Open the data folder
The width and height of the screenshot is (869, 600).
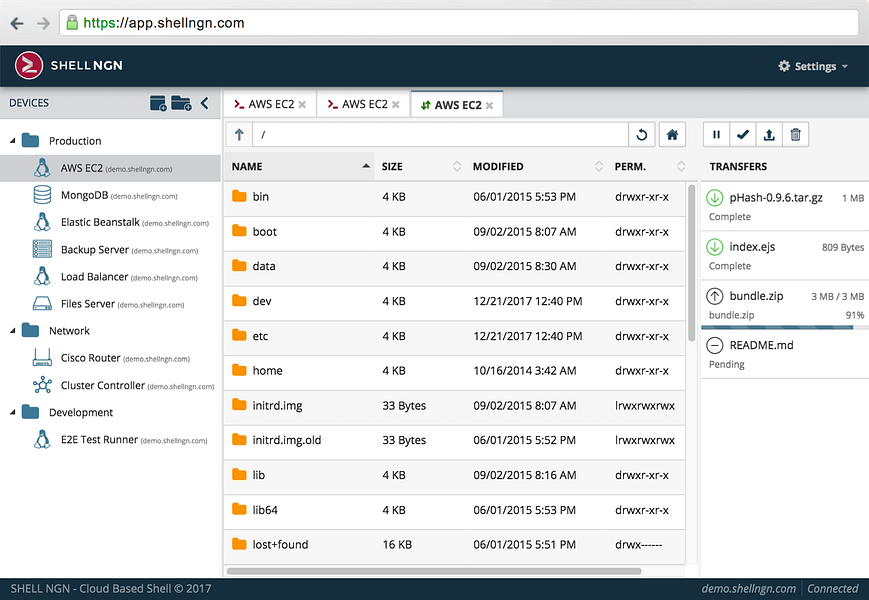tap(454, 266)
